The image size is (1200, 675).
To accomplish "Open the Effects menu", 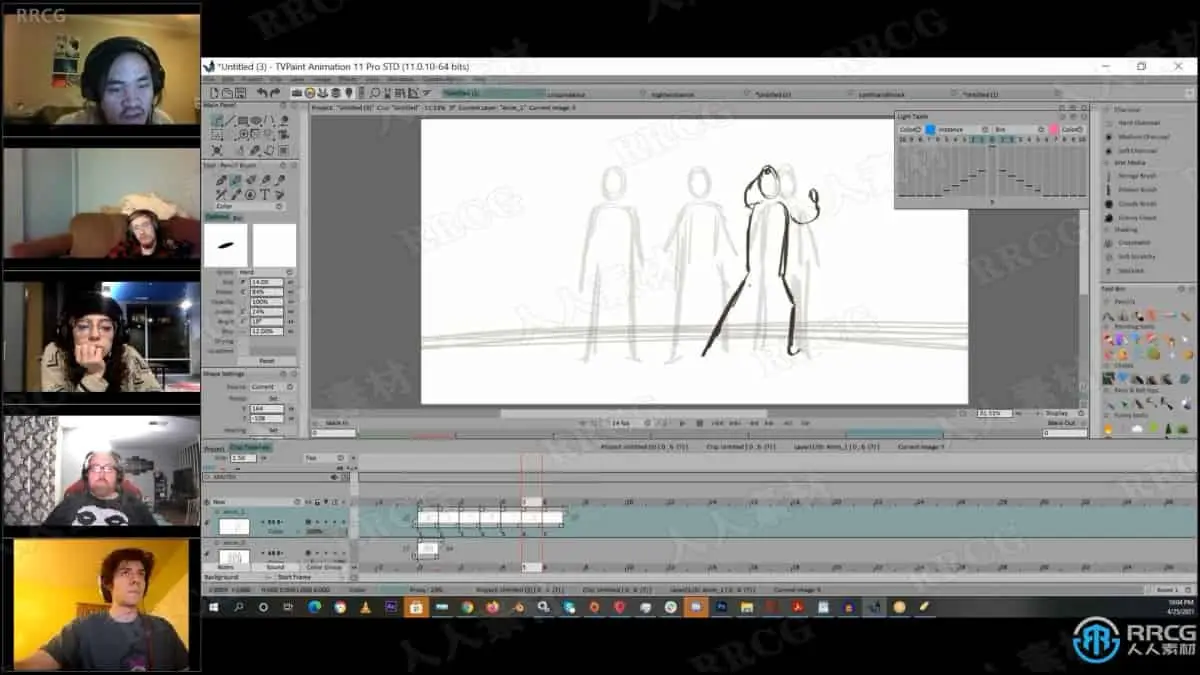I will tap(347, 79).
